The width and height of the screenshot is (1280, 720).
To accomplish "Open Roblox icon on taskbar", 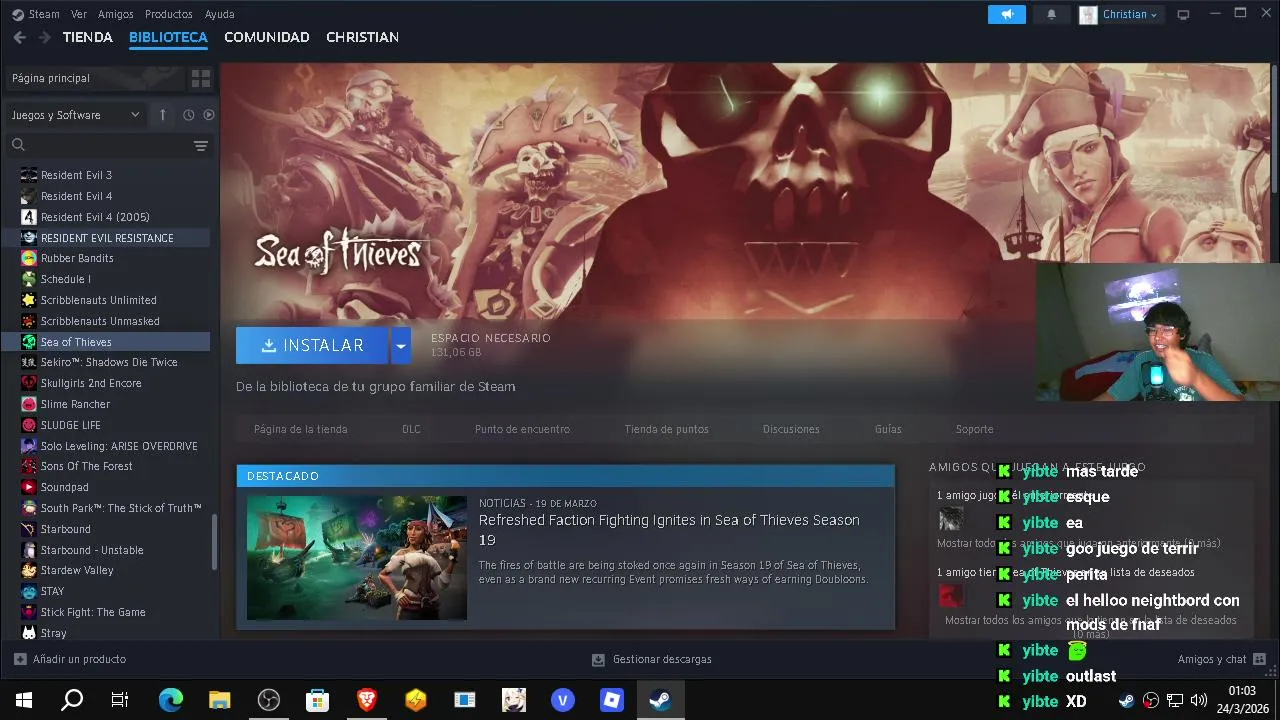I will pos(612,700).
